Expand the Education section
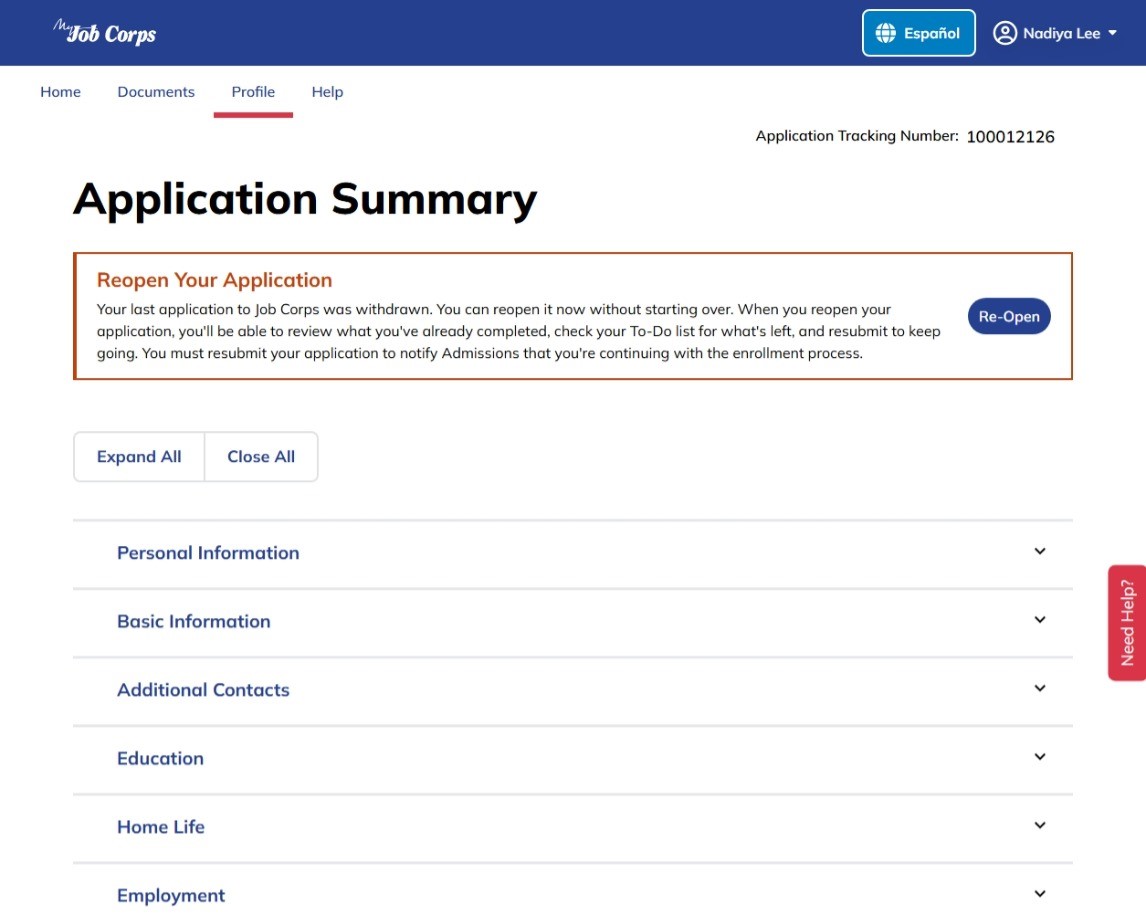This screenshot has height=917, width=1146. click(x=573, y=758)
